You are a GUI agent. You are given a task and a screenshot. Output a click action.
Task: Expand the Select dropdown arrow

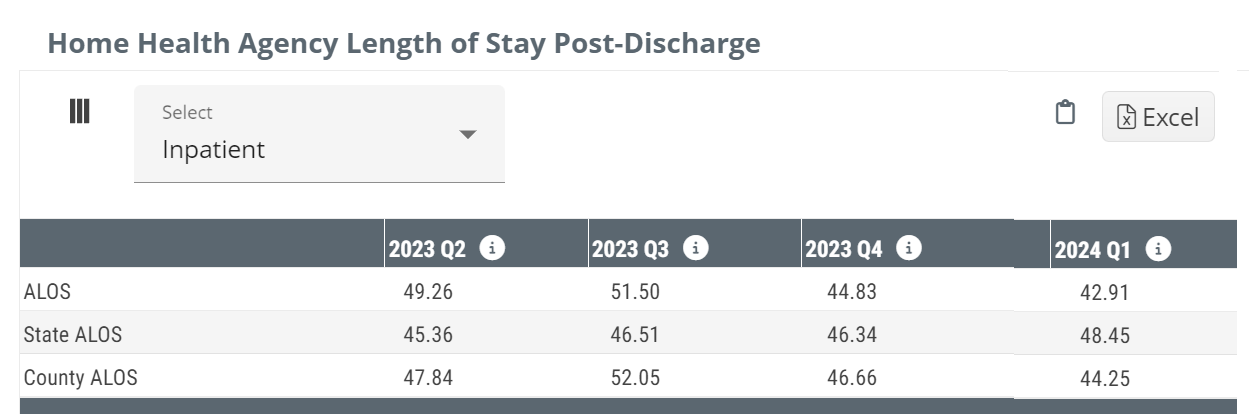pos(467,134)
